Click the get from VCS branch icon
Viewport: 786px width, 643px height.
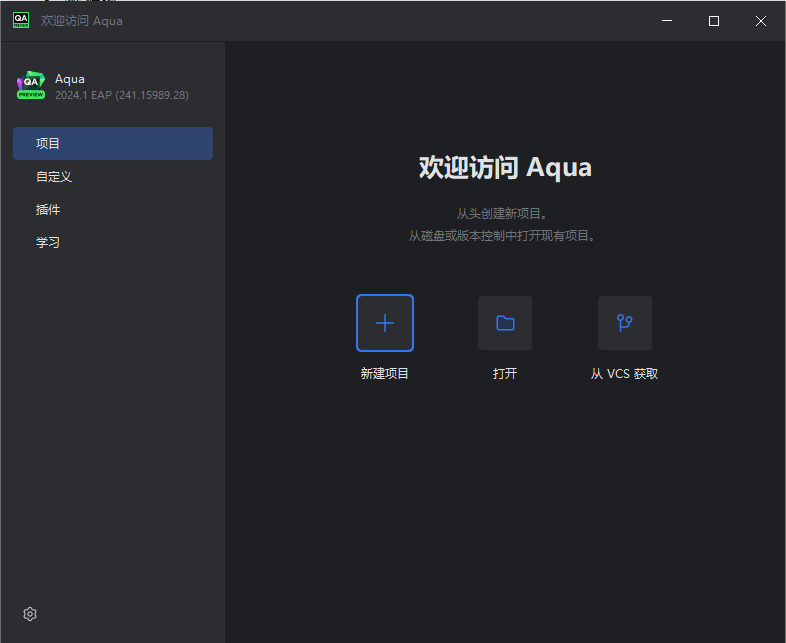(625, 323)
